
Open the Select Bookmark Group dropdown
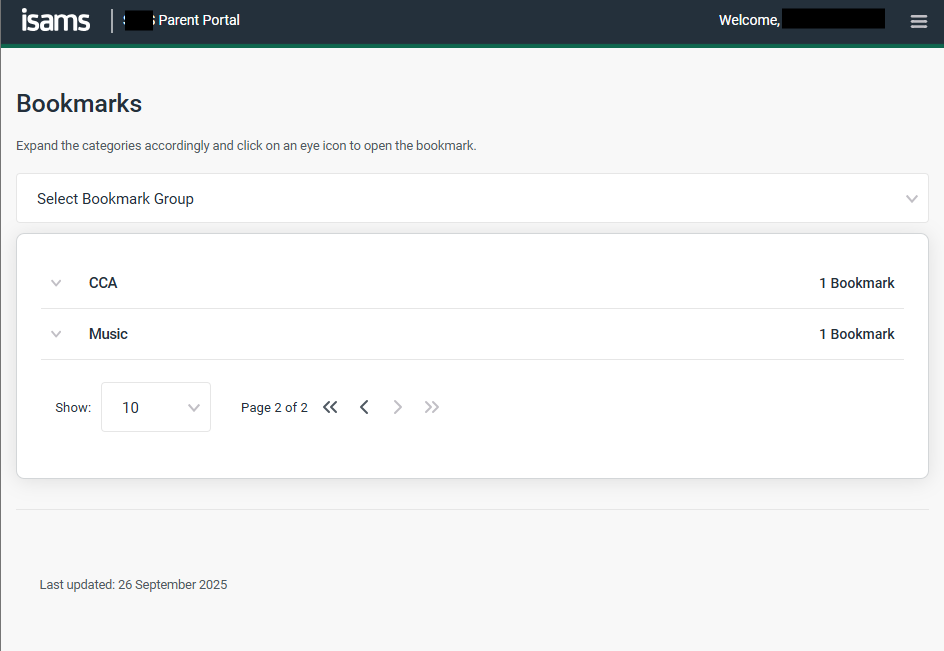click(x=472, y=198)
